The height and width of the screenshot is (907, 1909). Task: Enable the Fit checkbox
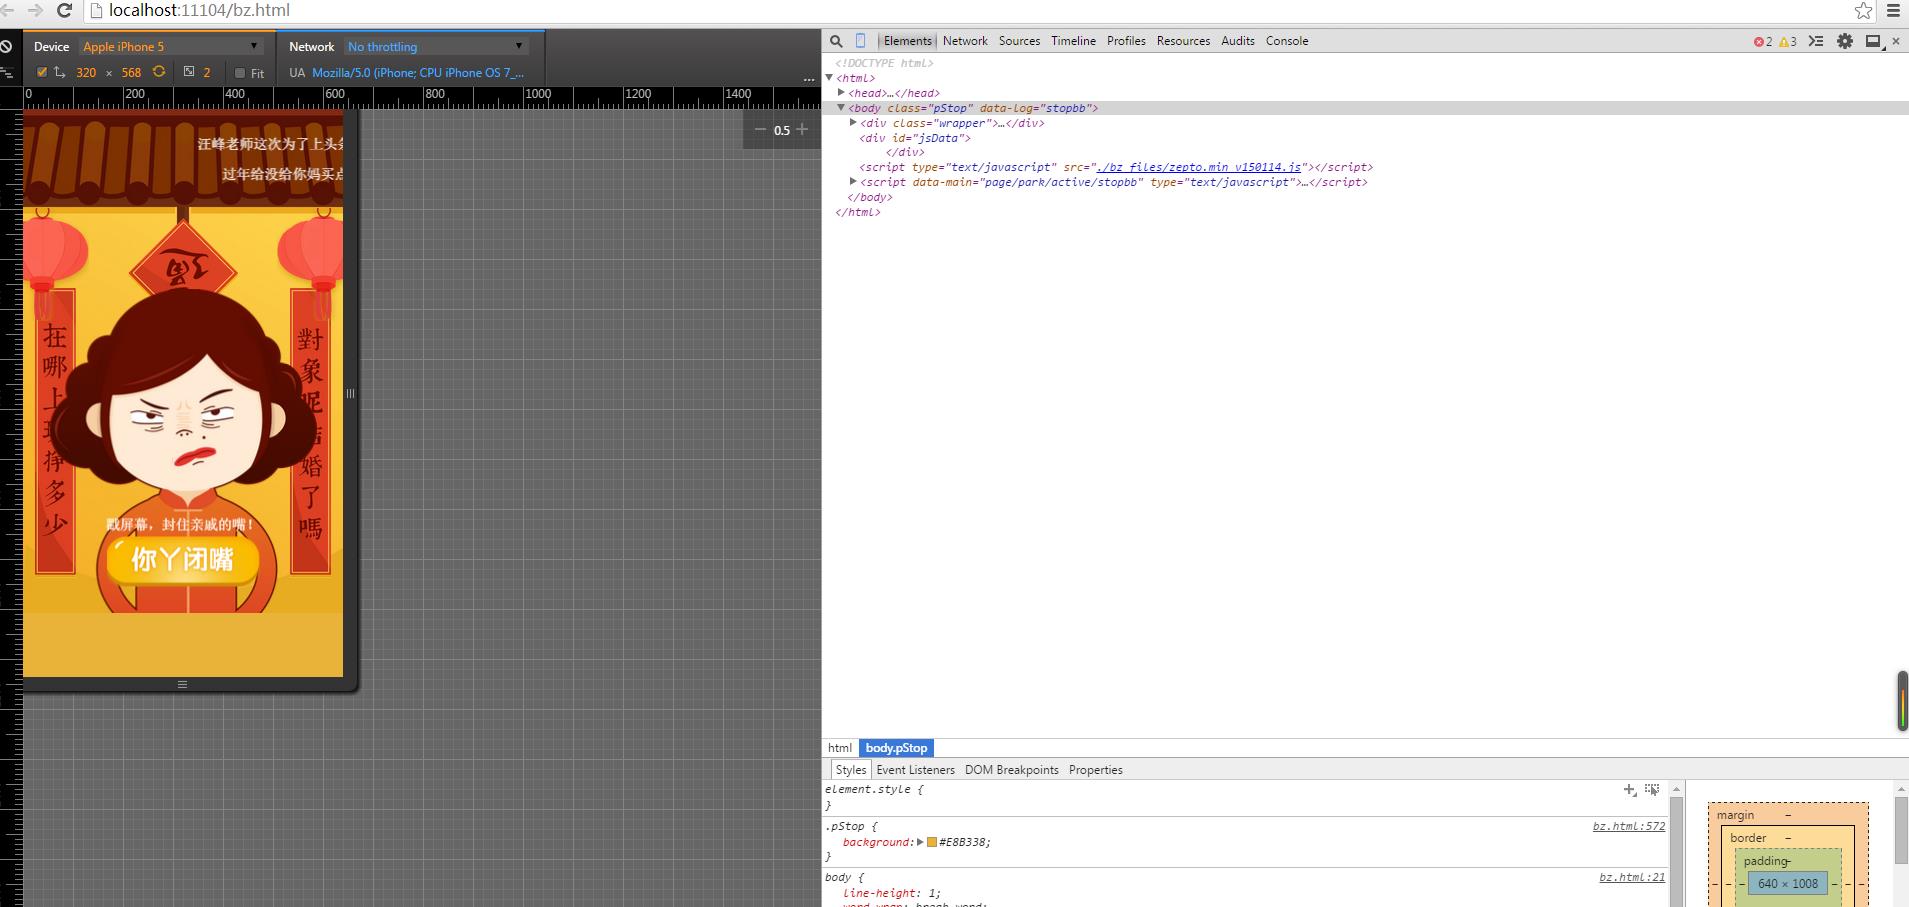coord(240,73)
